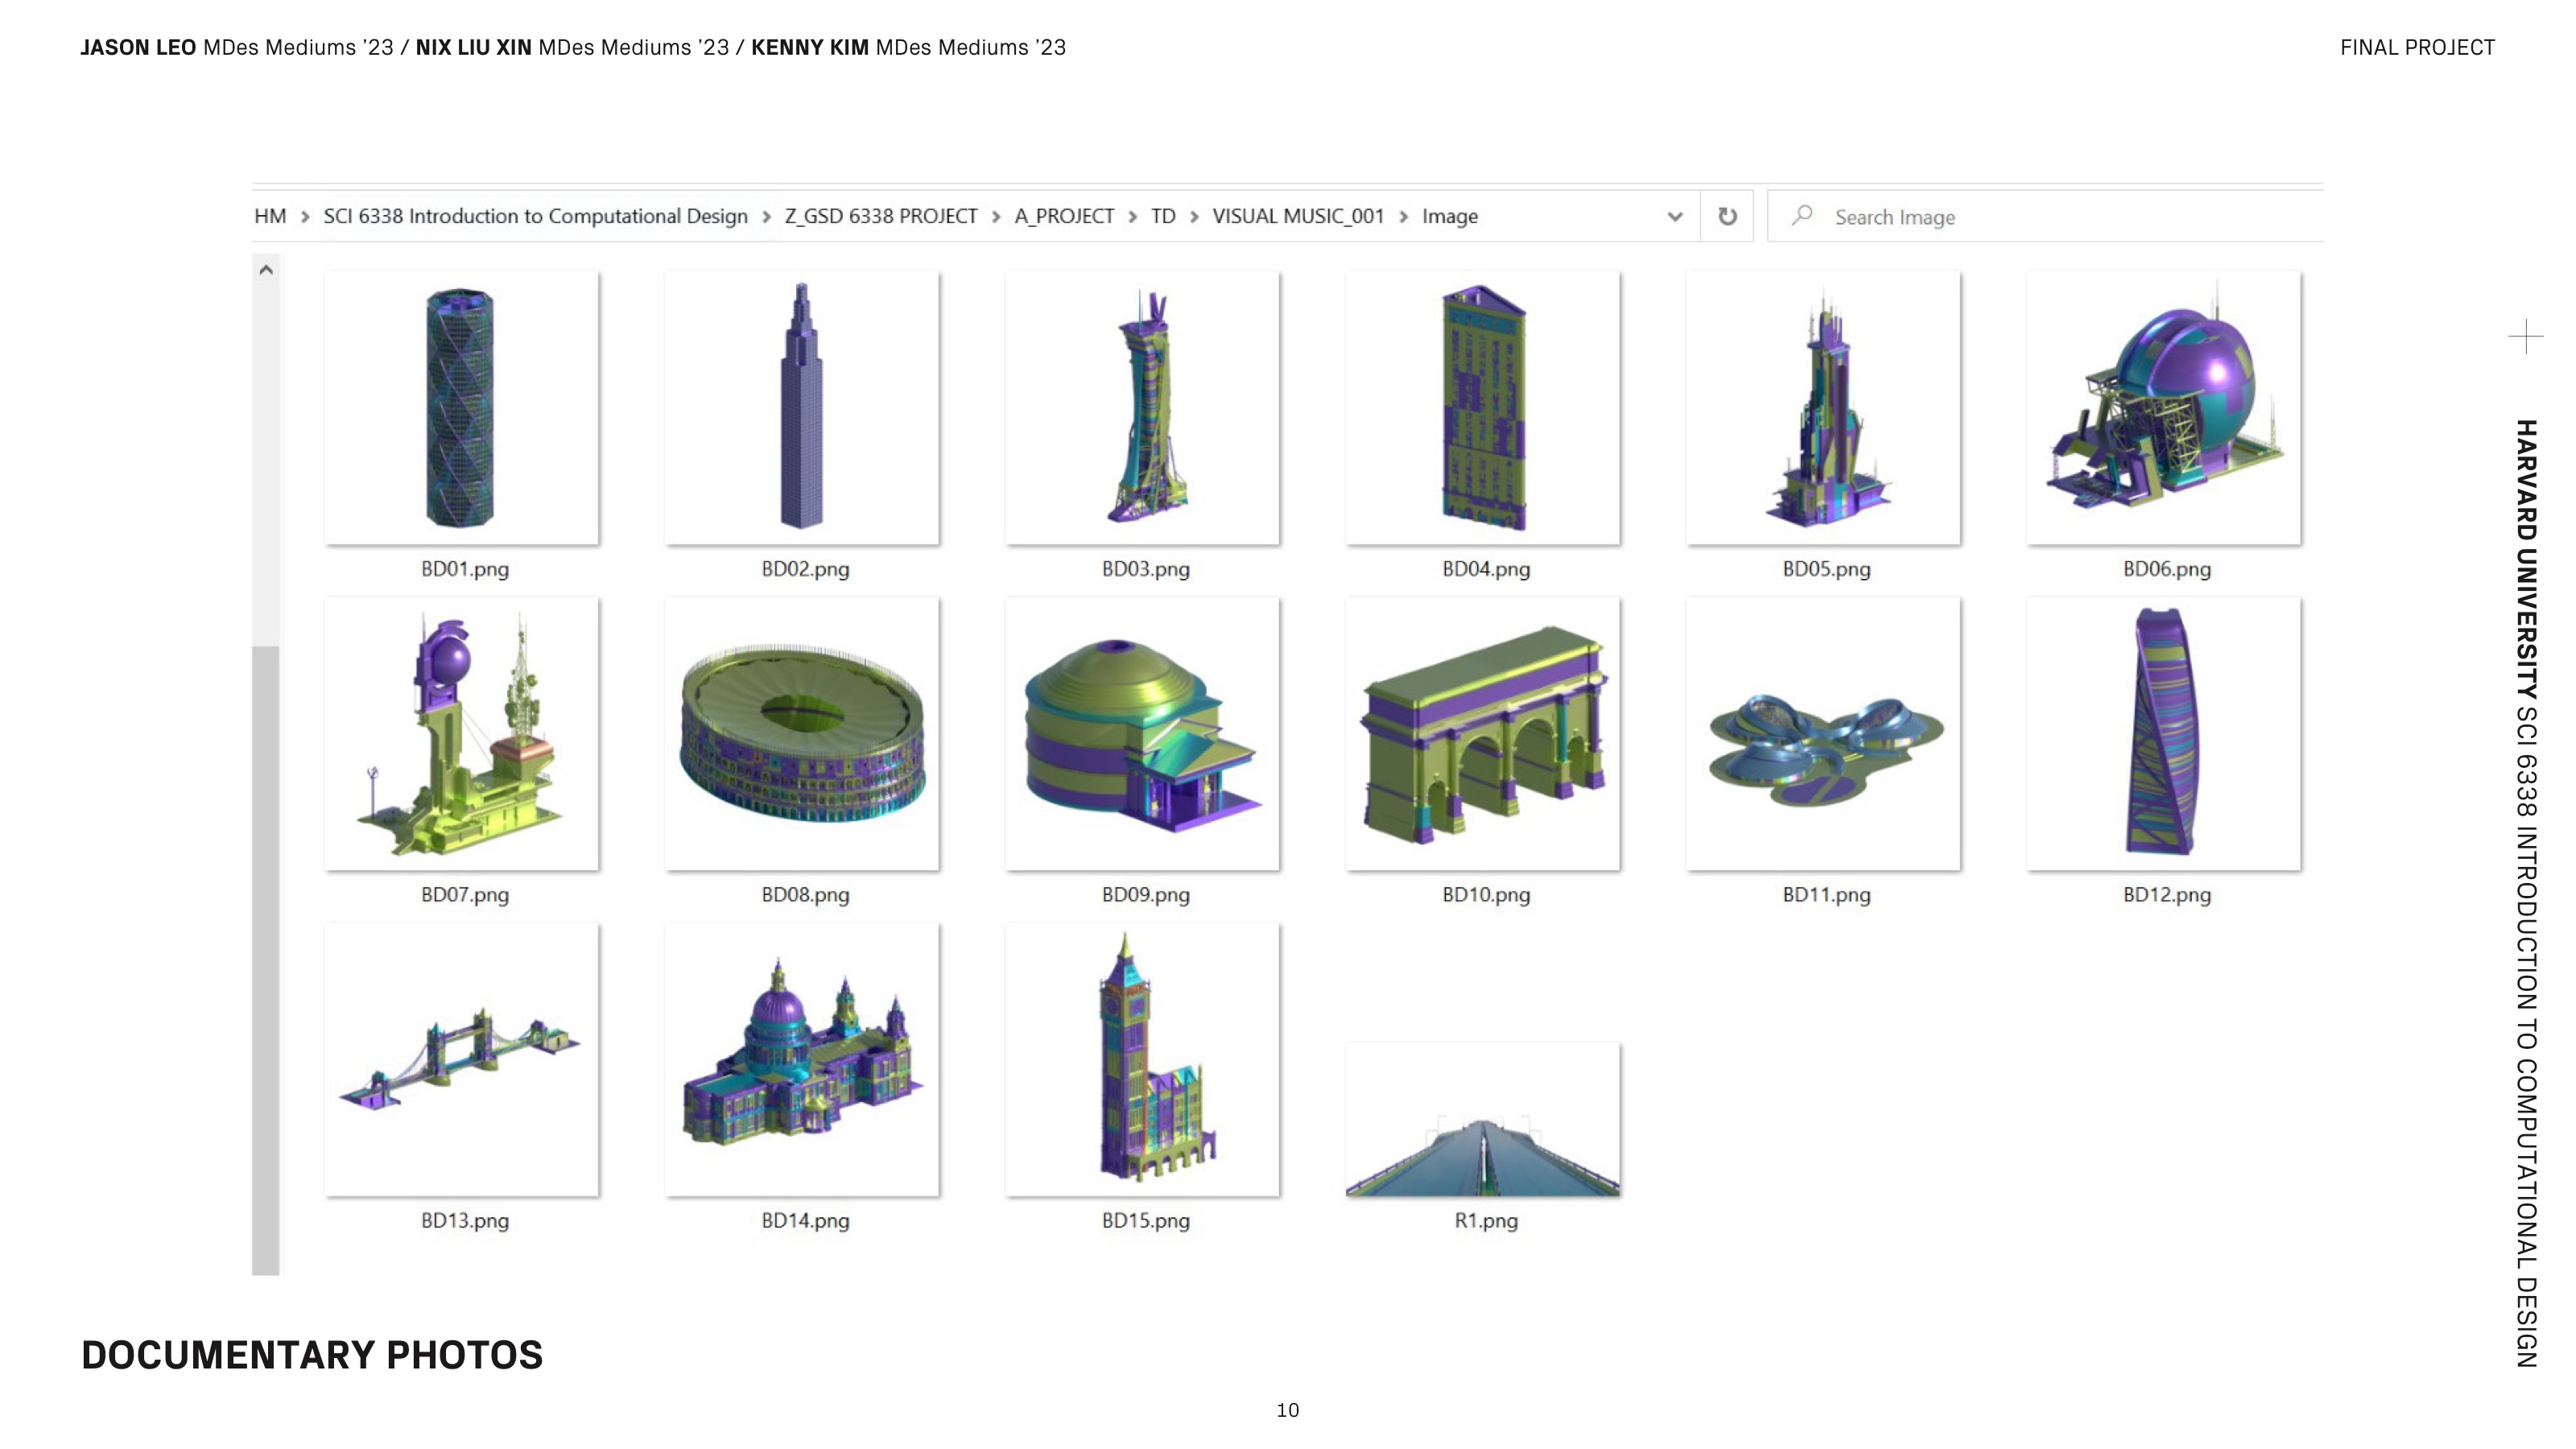Select the BD06.png sphere building thumbnail
This screenshot has width=2576, height=1449.
(2164, 408)
